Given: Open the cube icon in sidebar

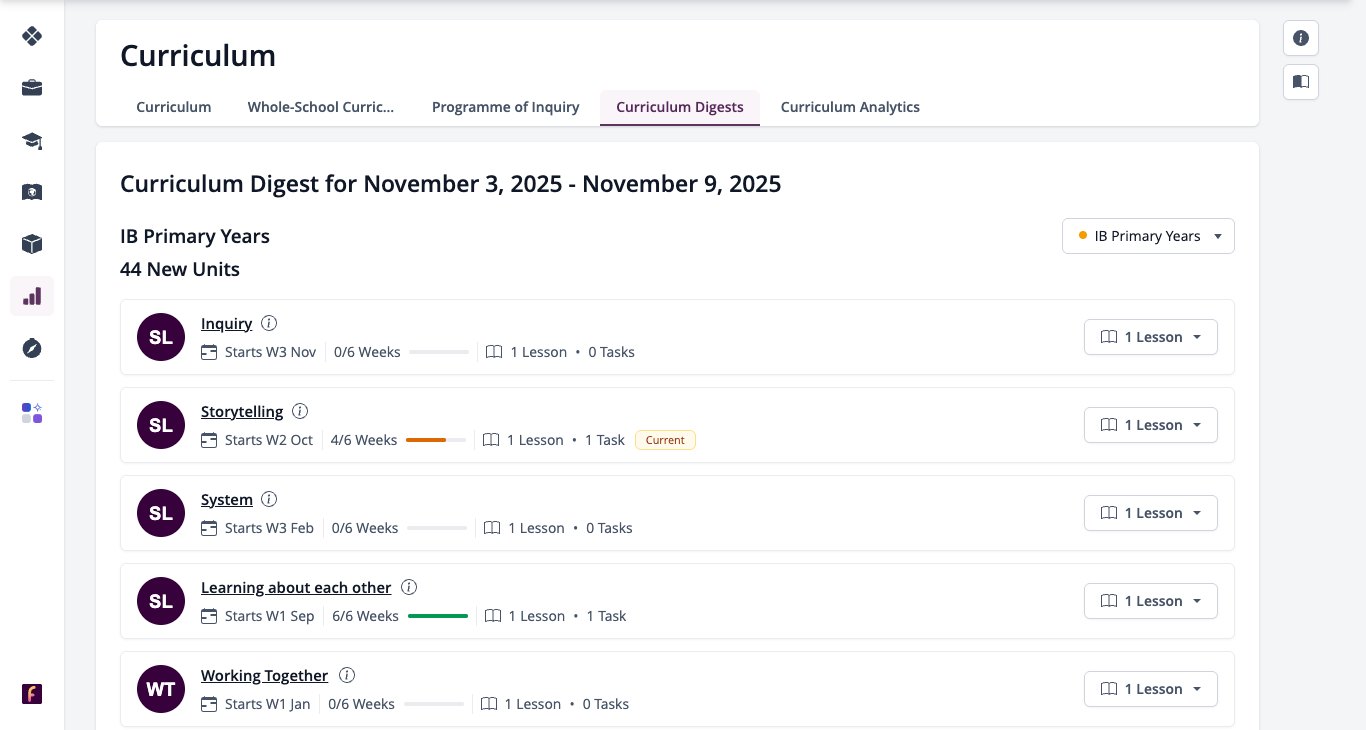Looking at the screenshot, I should [x=32, y=244].
